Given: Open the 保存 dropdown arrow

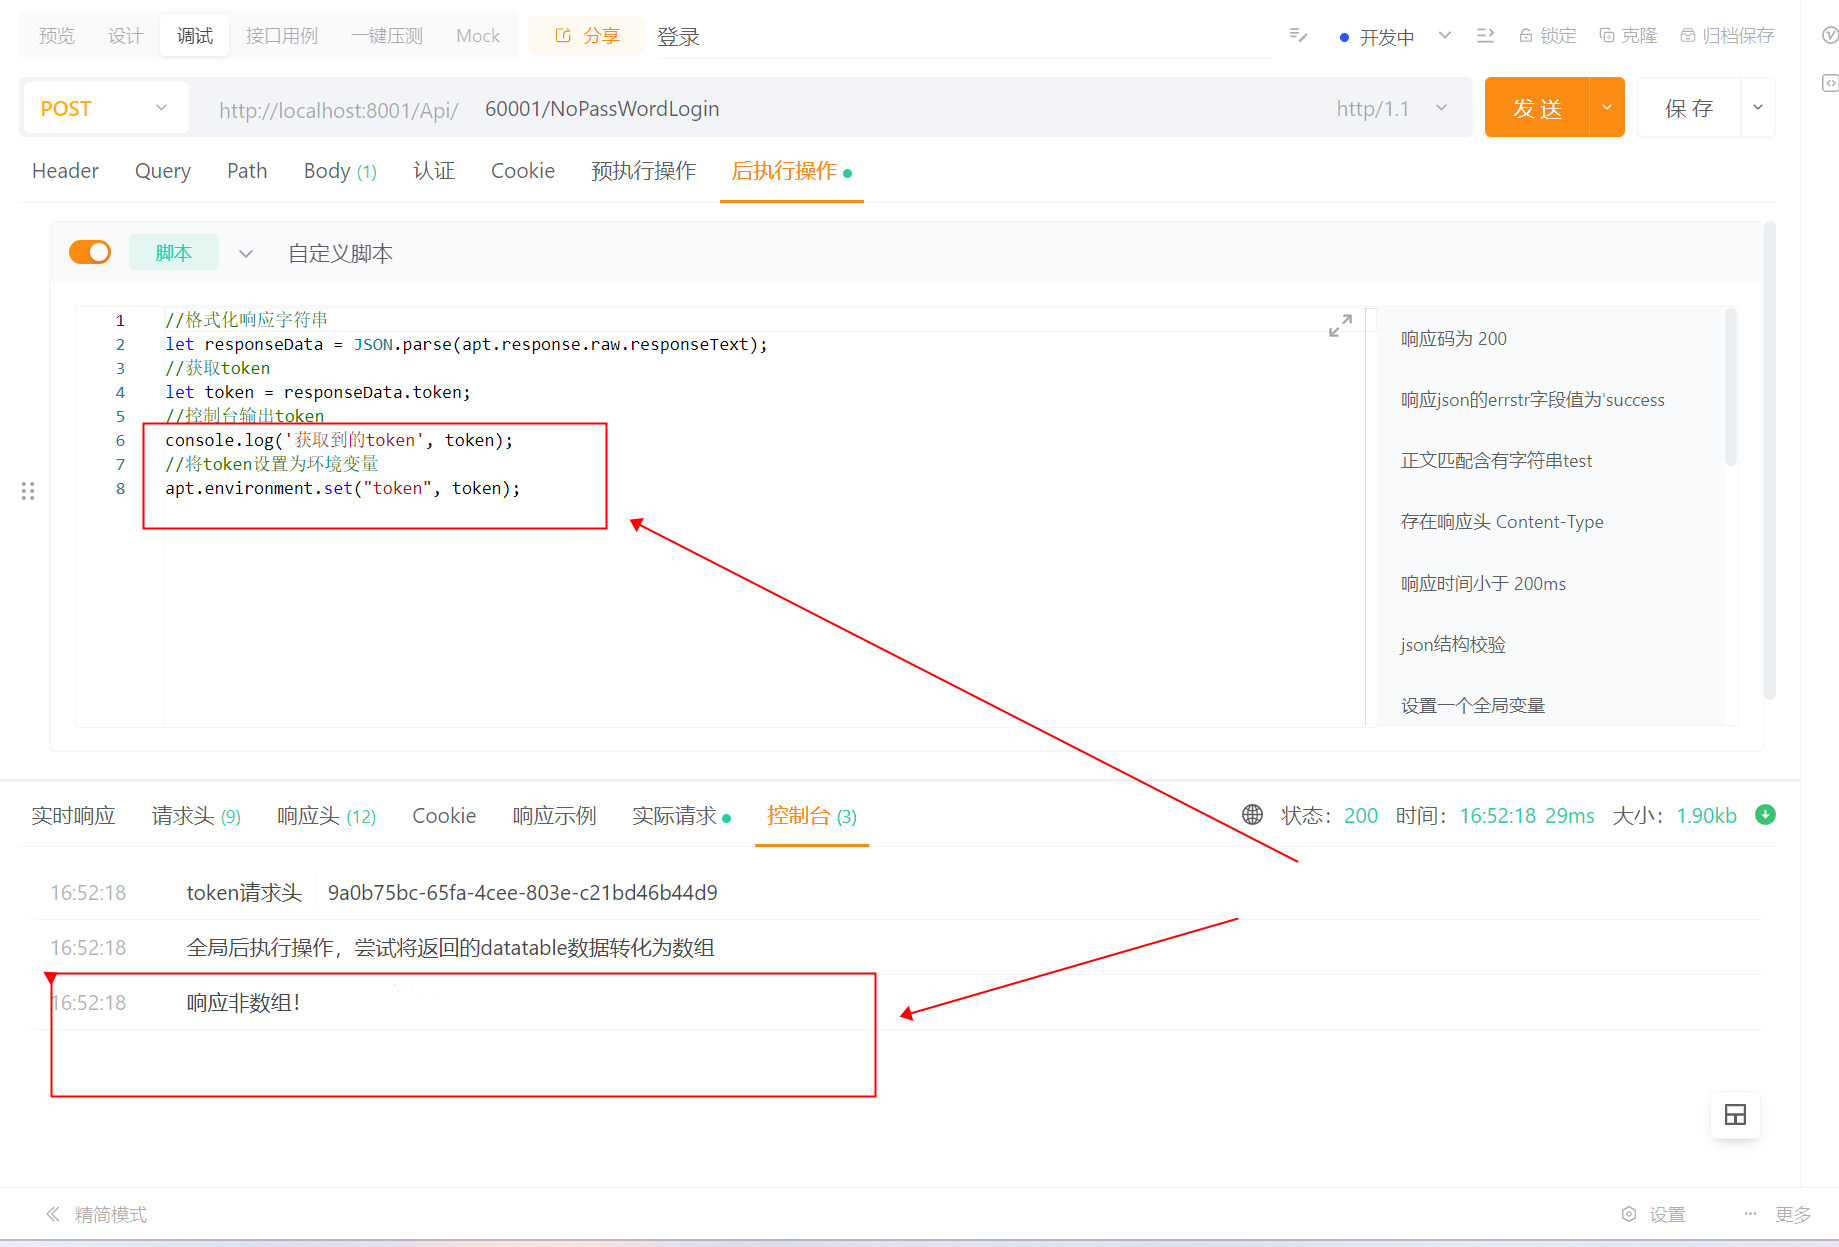Looking at the screenshot, I should pos(1758,107).
